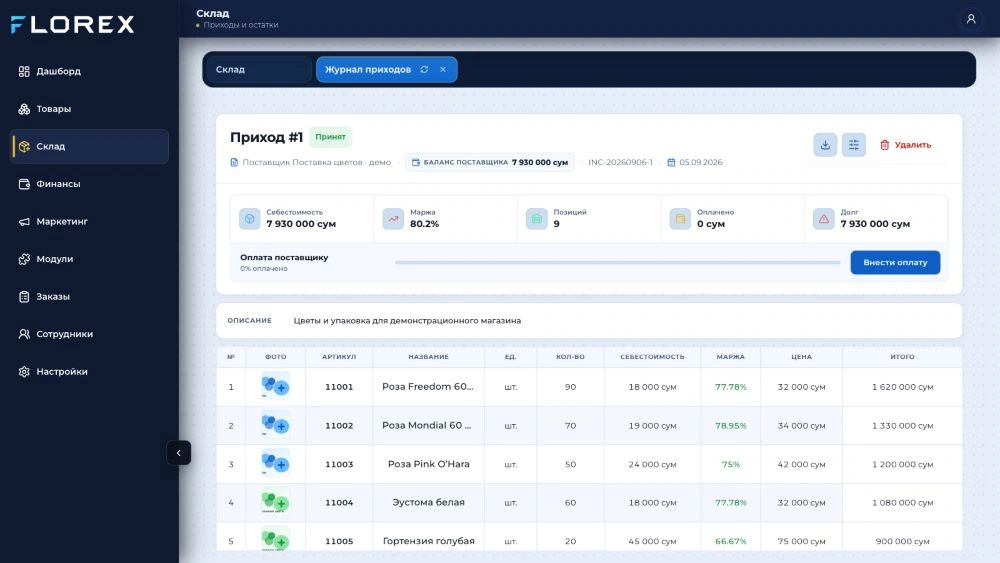Click the Маржа column header
This screenshot has width=1000, height=563.
click(x=730, y=357)
